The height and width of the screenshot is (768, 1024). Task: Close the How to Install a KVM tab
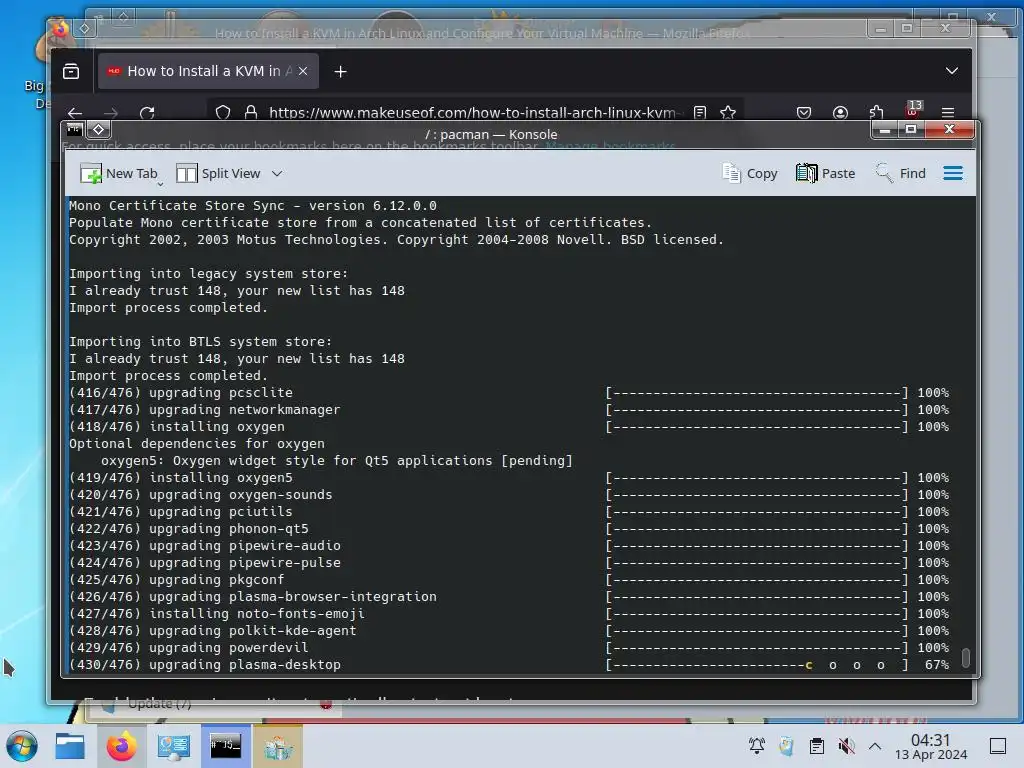point(303,71)
